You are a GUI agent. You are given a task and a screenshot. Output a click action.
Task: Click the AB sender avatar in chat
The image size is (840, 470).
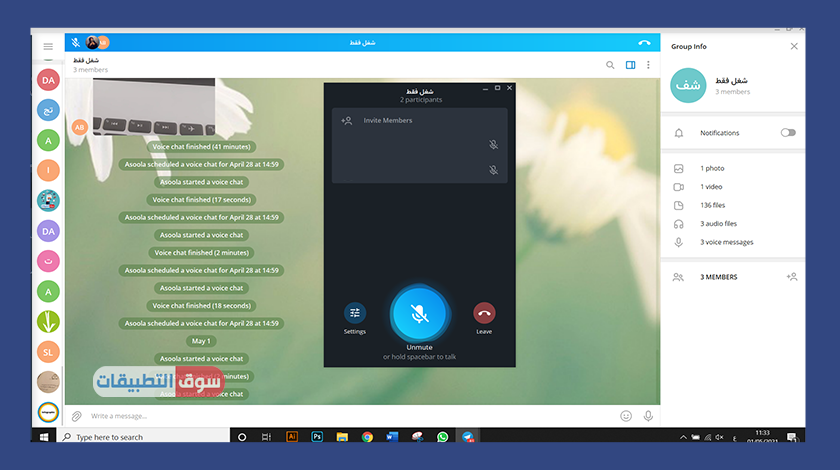(x=79, y=128)
